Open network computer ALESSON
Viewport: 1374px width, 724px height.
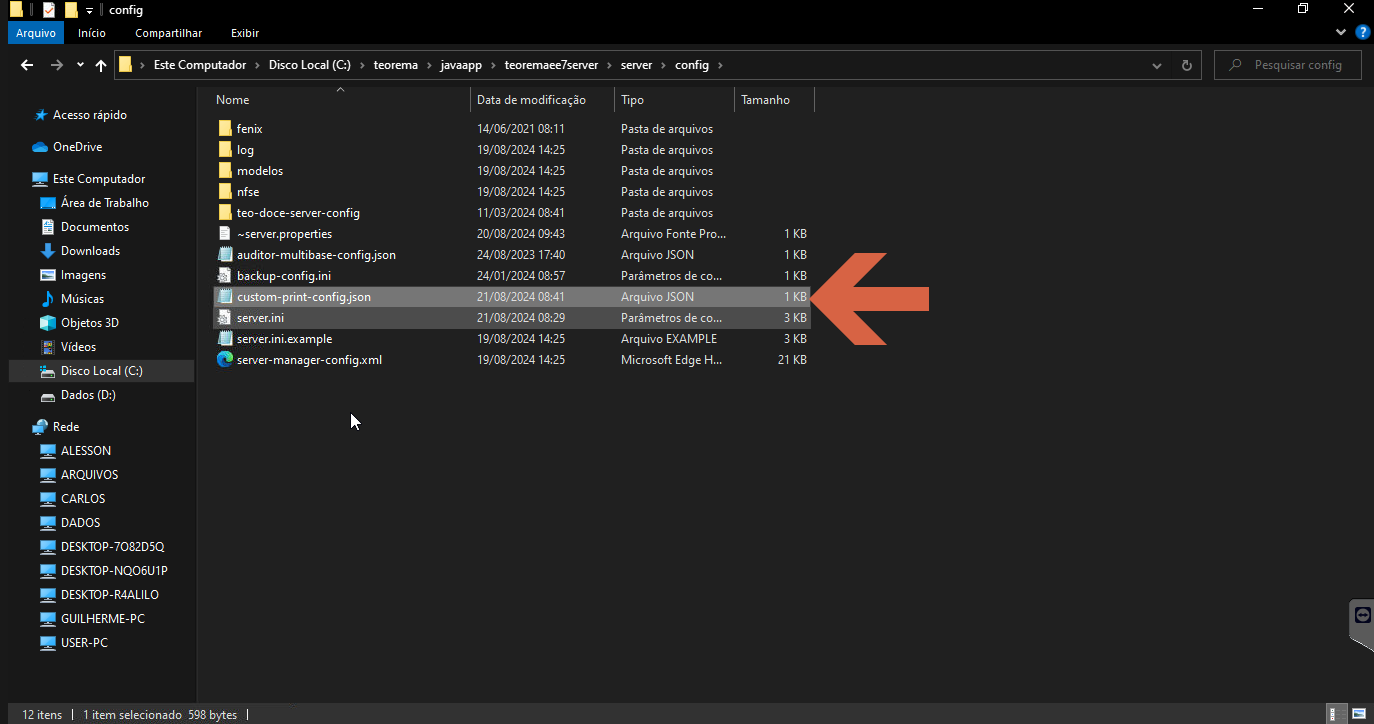[x=86, y=451]
